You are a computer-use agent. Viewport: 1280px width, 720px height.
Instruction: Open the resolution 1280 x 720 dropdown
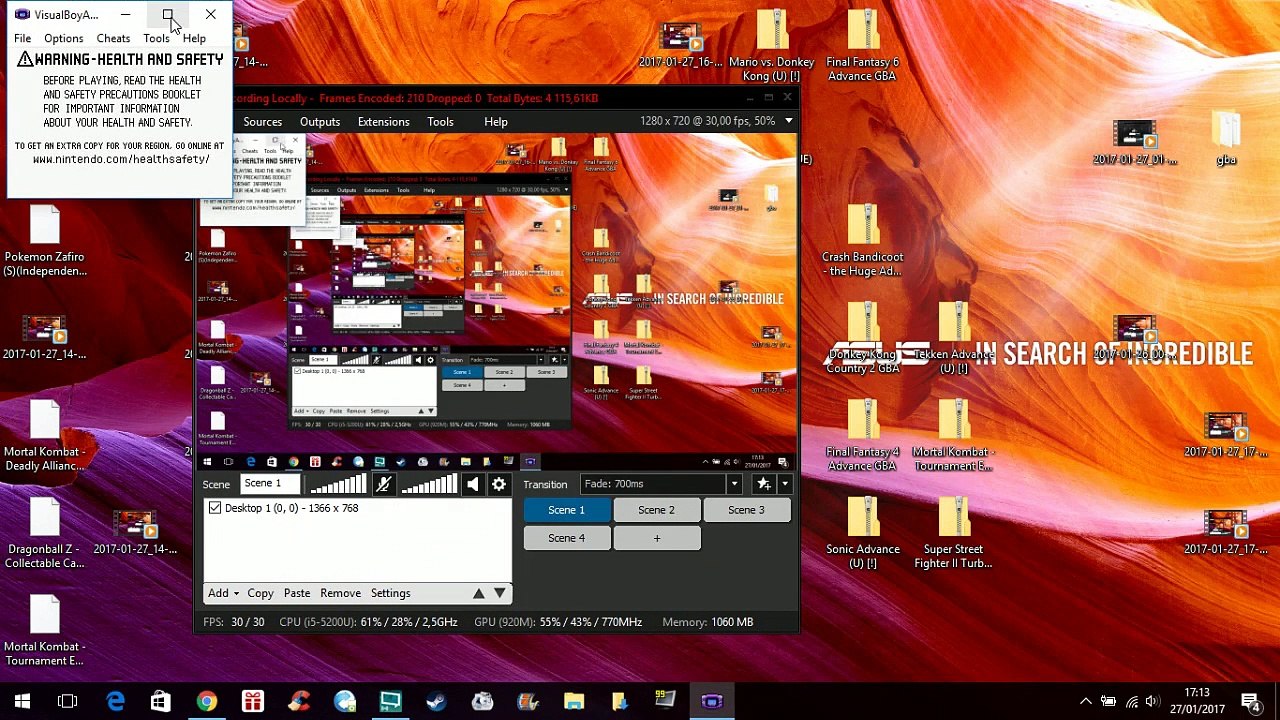pyautogui.click(x=788, y=121)
